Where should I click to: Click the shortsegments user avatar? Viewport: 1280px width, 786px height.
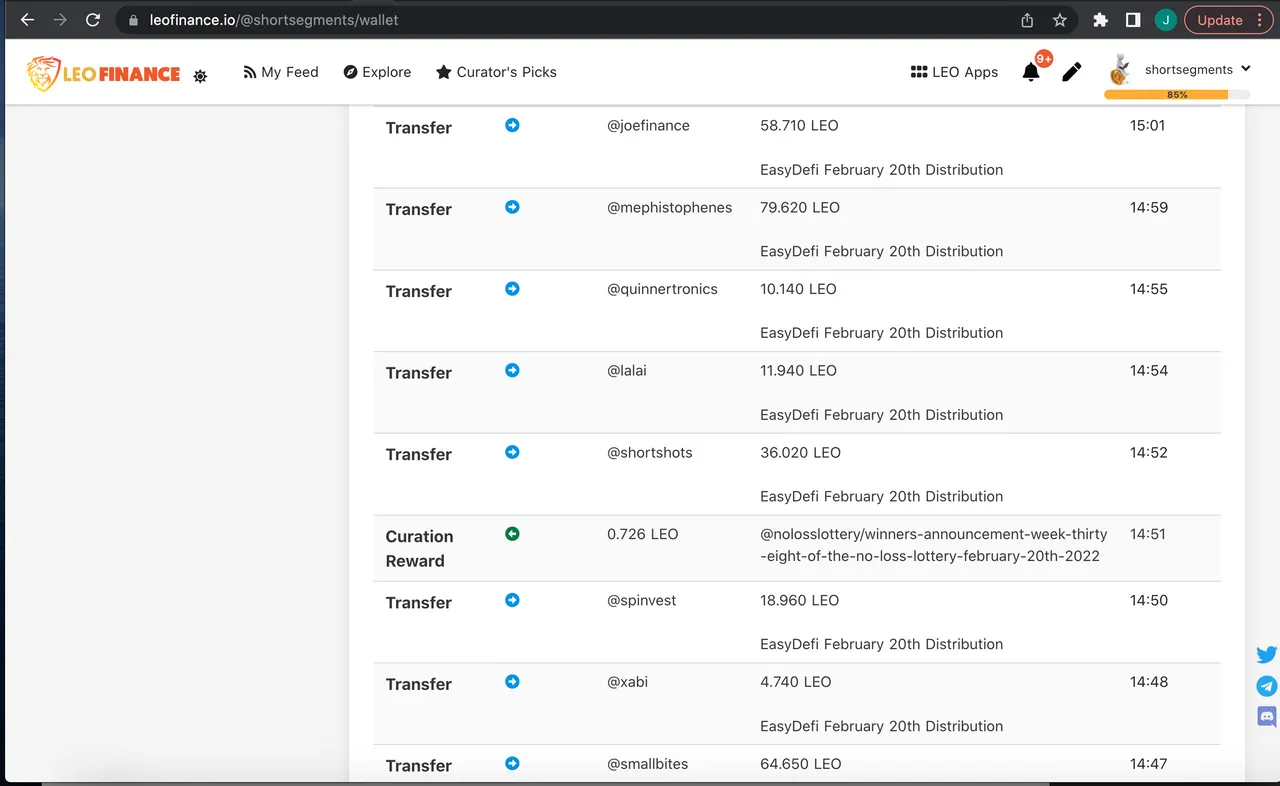(1120, 69)
